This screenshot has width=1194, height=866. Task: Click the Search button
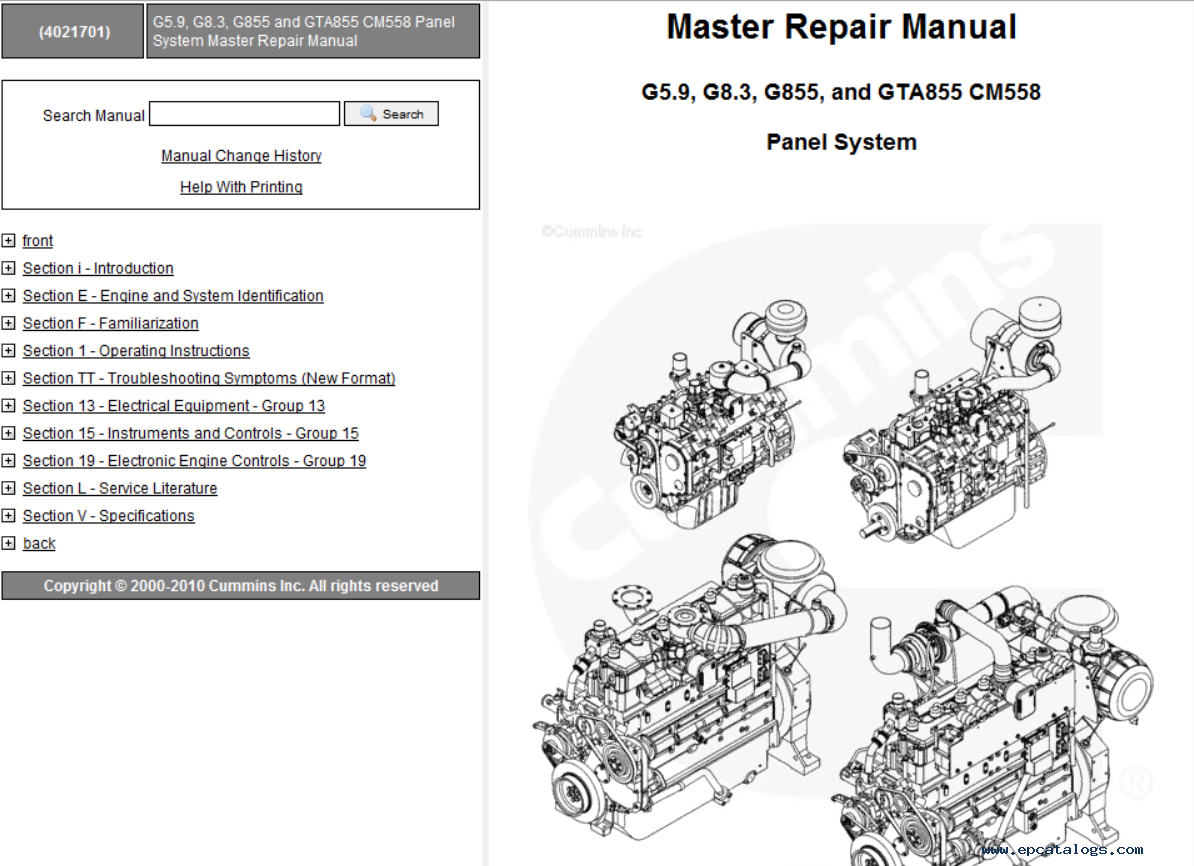click(x=391, y=113)
